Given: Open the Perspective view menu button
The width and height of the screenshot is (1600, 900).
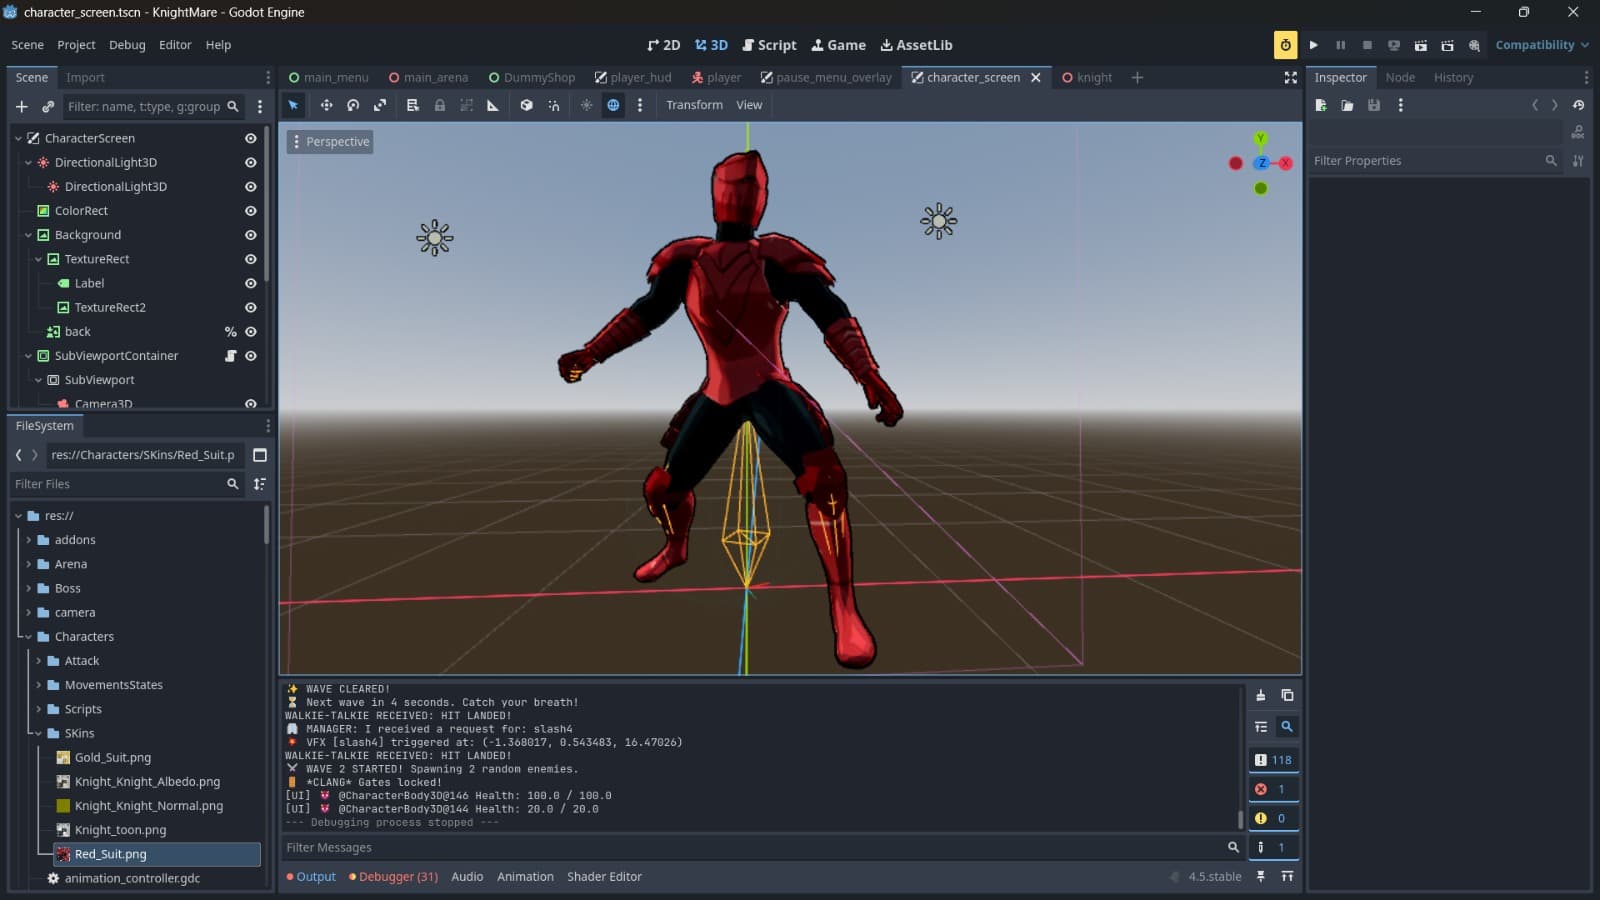Looking at the screenshot, I should click(331, 142).
